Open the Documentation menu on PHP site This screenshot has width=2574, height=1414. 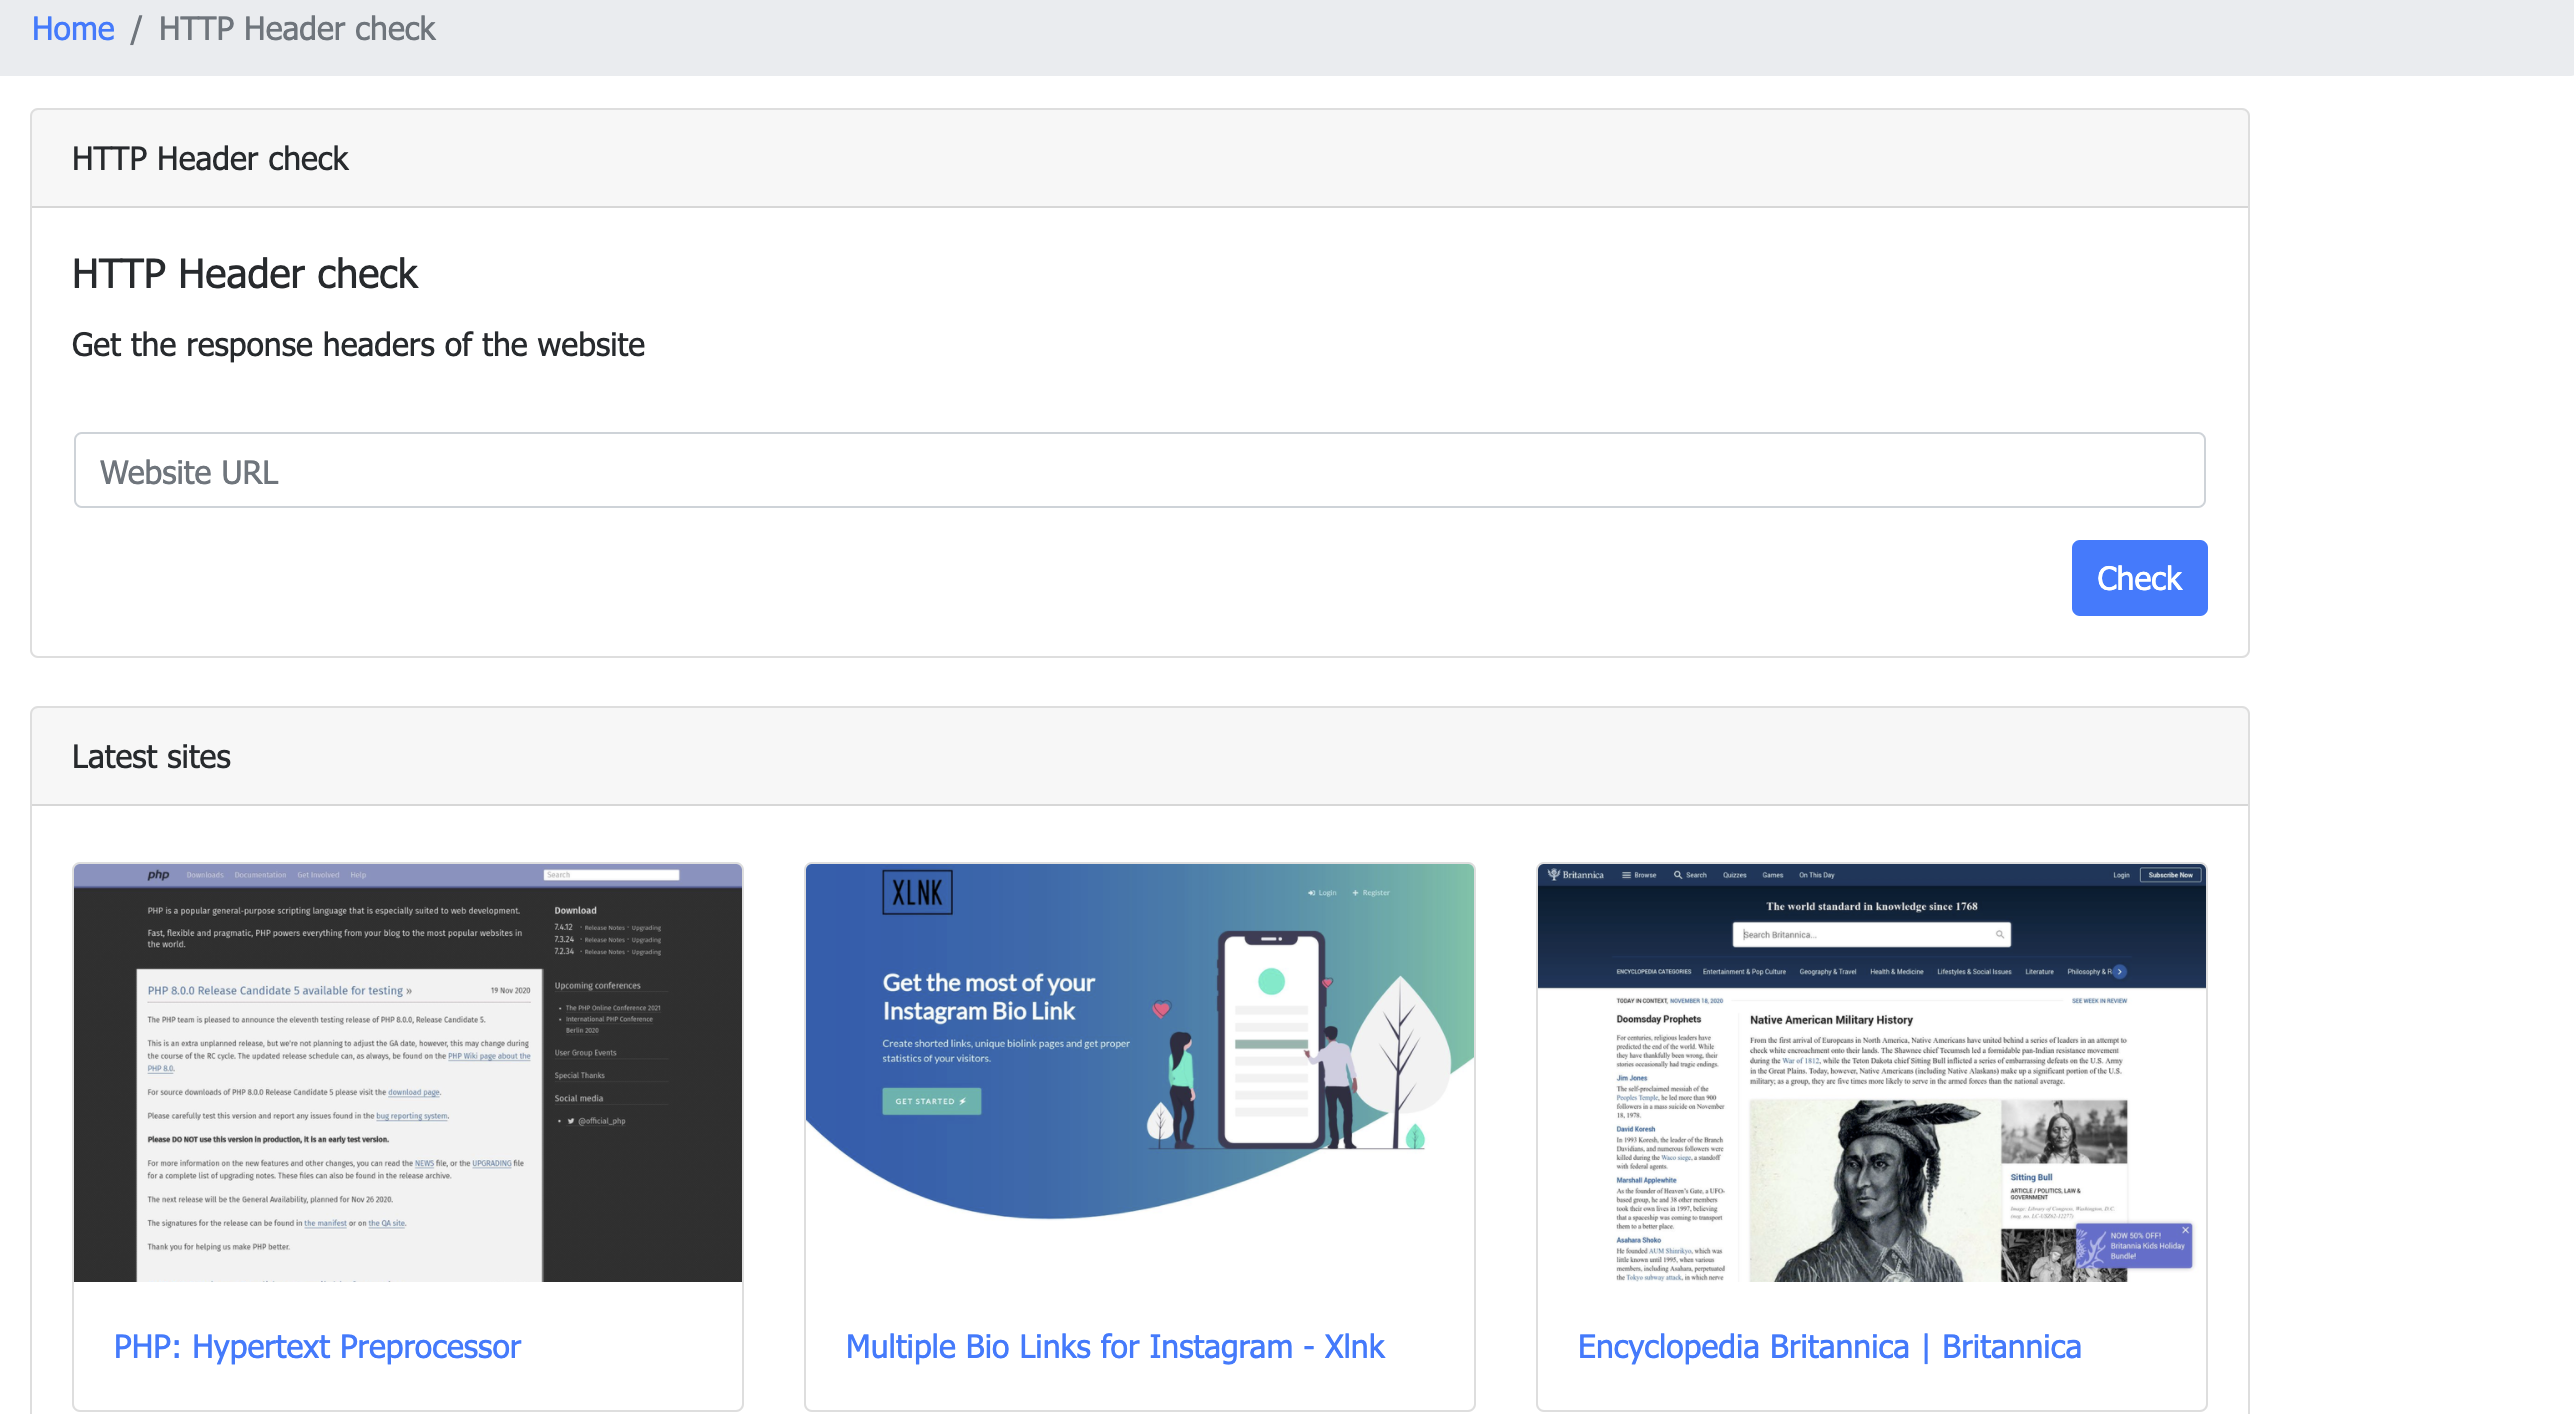click(x=261, y=874)
